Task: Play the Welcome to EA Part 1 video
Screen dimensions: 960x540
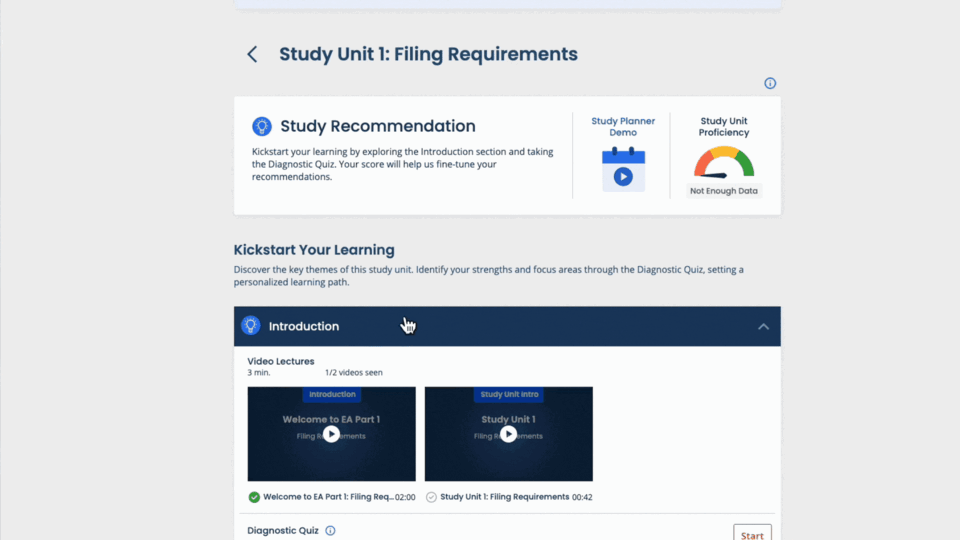Action: (331, 434)
